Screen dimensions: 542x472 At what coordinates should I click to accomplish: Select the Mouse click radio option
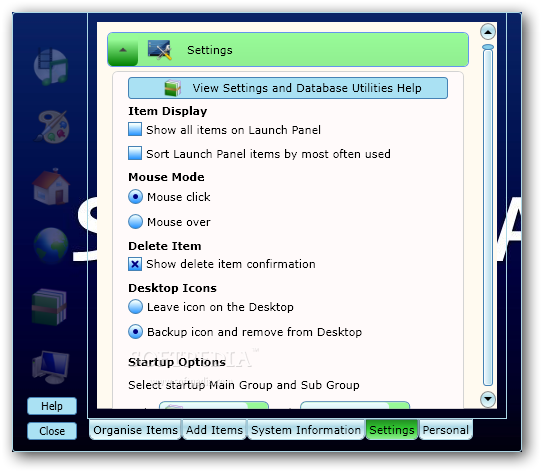136,197
